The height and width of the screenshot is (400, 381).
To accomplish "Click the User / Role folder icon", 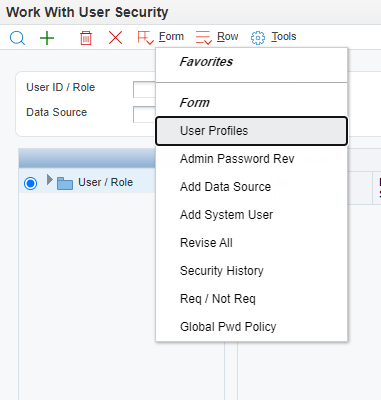I will tap(65, 183).
